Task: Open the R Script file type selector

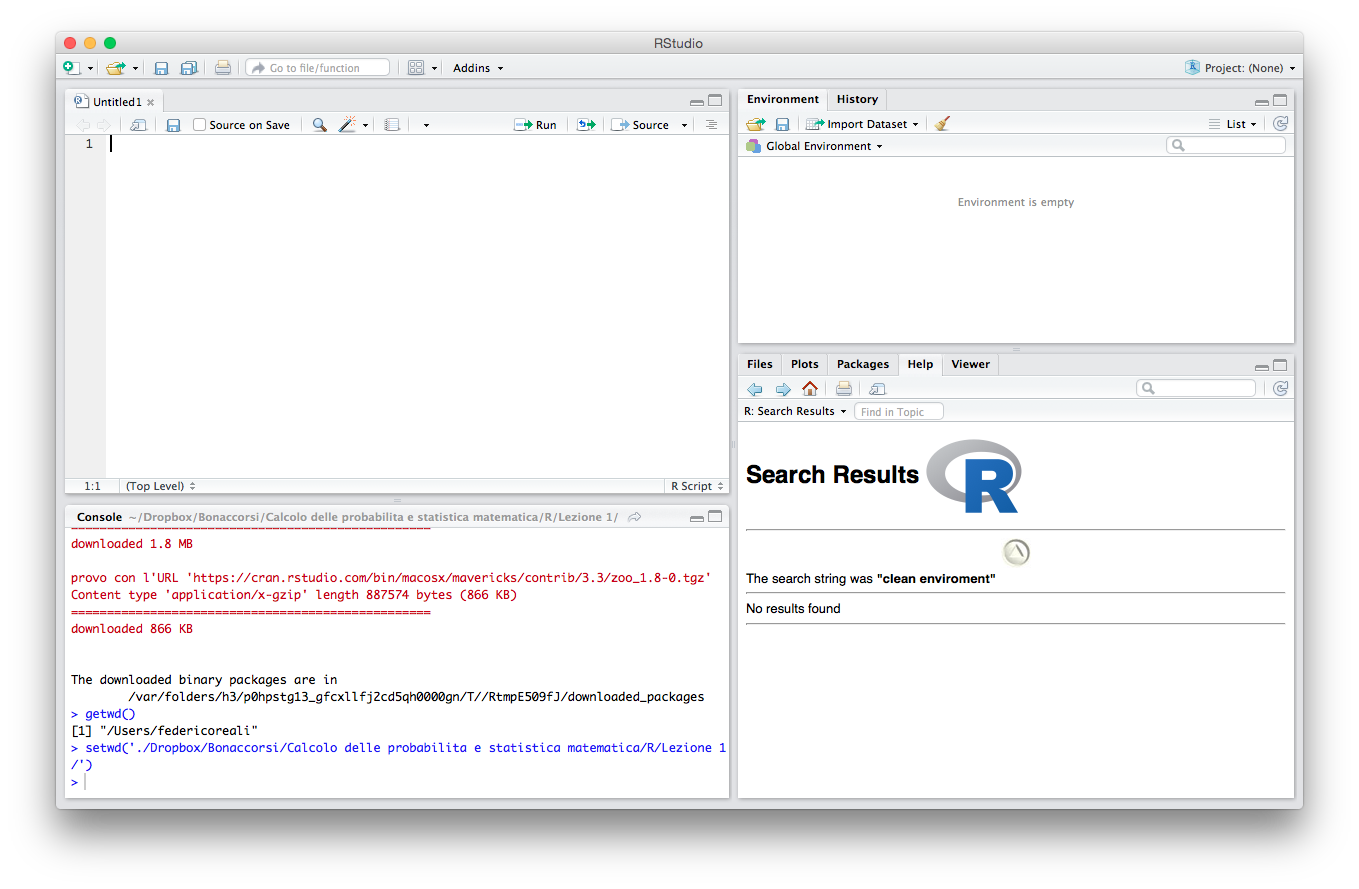Action: [x=697, y=486]
